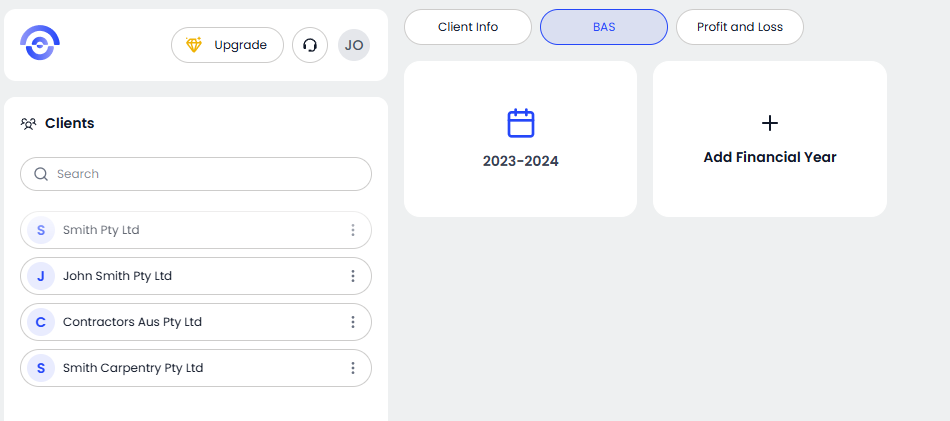Open the 2023-2024 financial year card

click(x=520, y=140)
